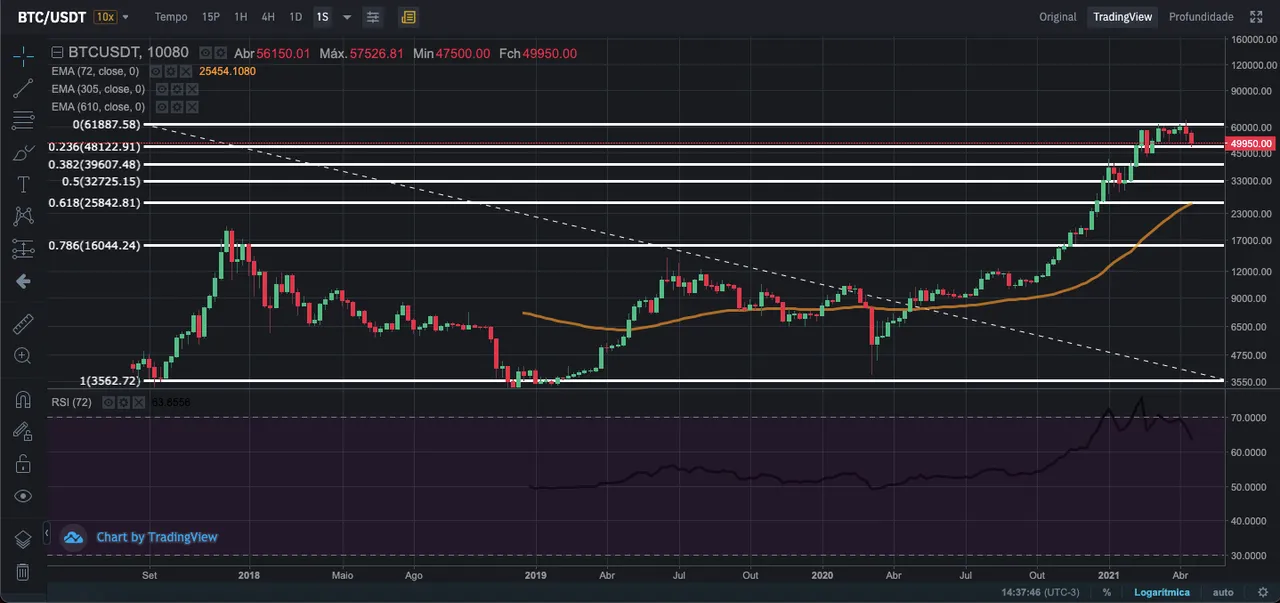Toggle lock all drawing tools padlock

click(23, 463)
